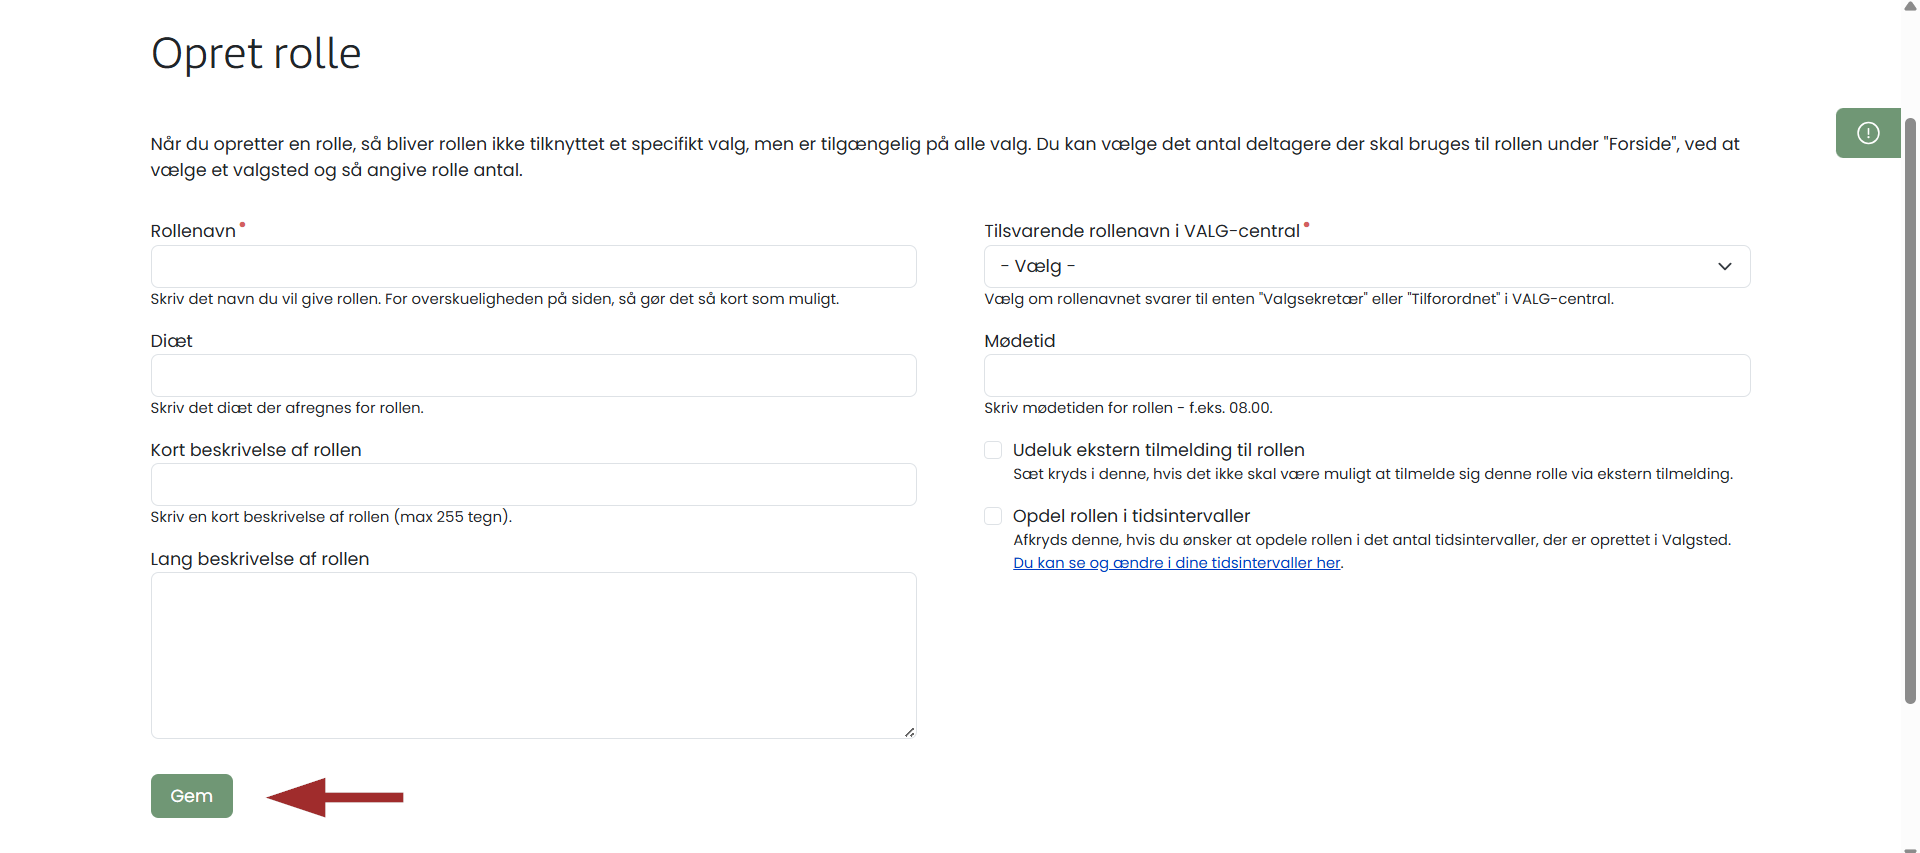Enable the Udeluk ekstern tilmelding checkbox
This screenshot has width=1920, height=853.
(x=993, y=450)
